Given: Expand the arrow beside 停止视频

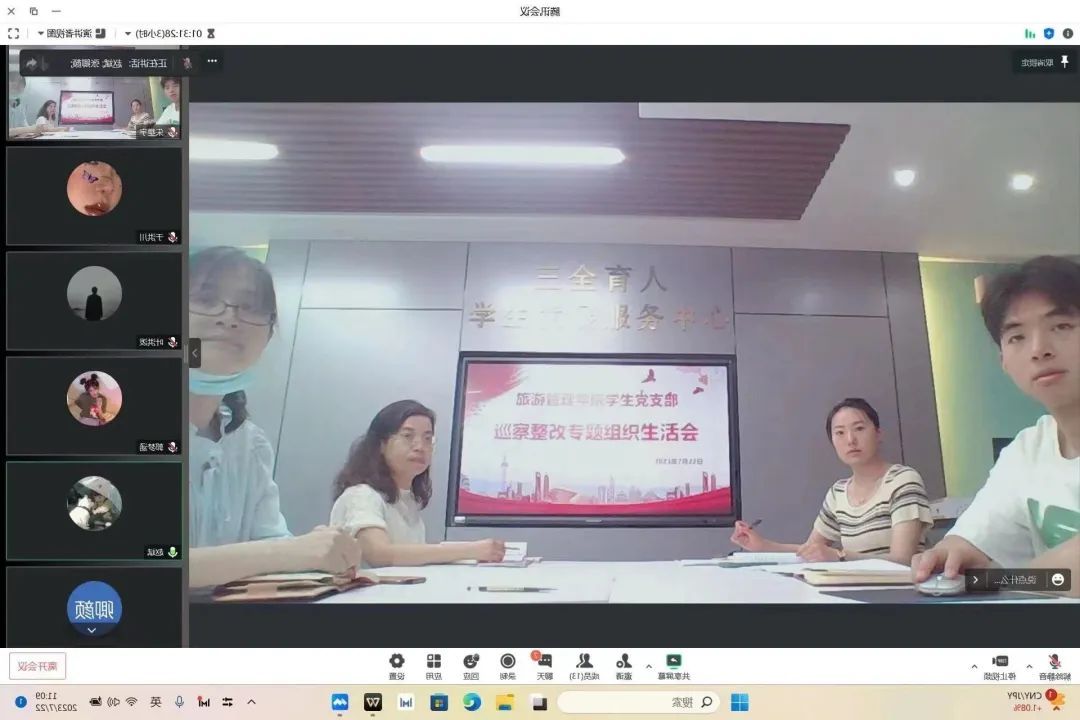Looking at the screenshot, I should (x=975, y=665).
